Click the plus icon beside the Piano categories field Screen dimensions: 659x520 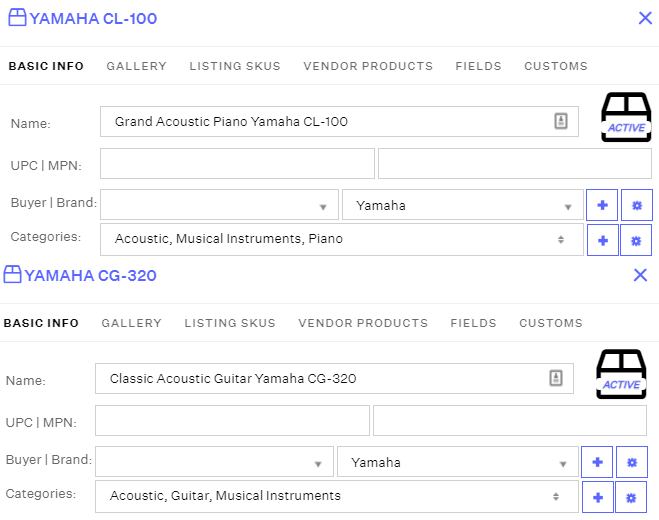tap(602, 240)
